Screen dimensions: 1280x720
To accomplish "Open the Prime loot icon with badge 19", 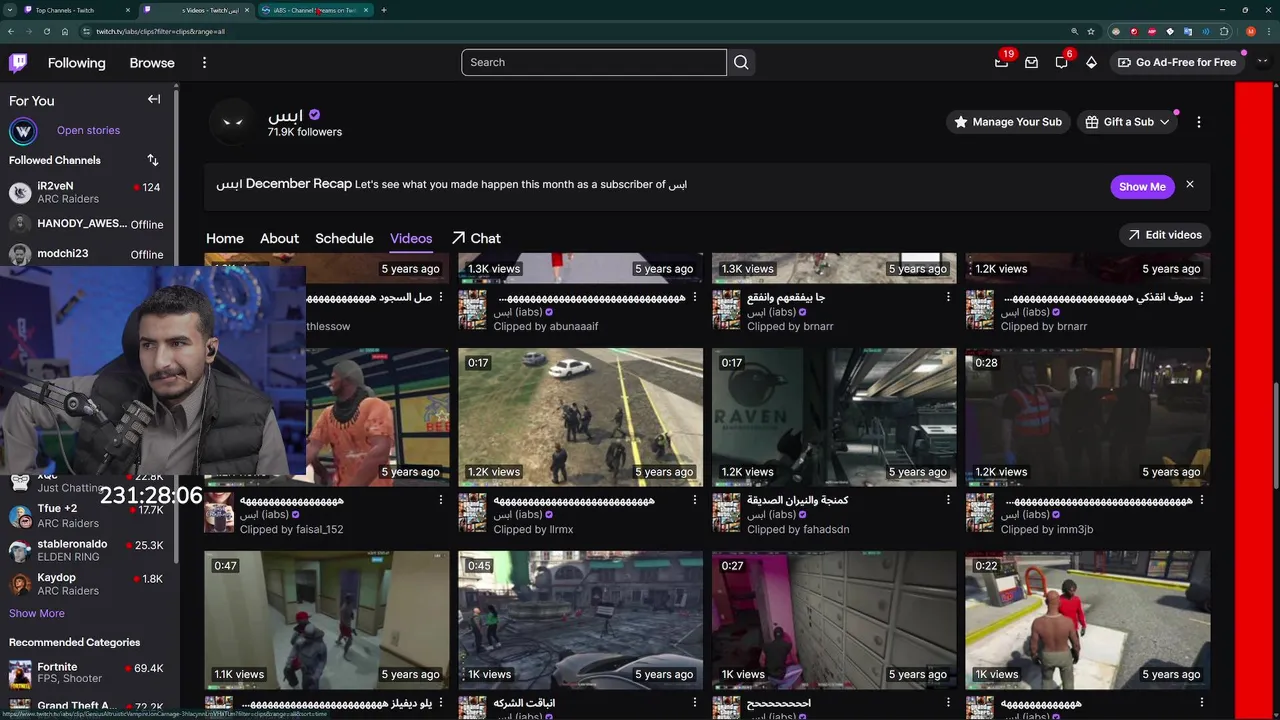I will point(1002,62).
